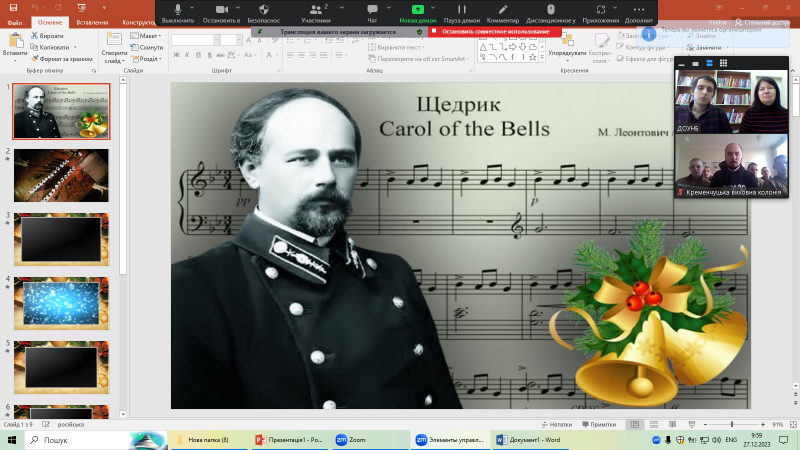Show single speaker in Zoom video panel
Viewport: 800px width, 450px height.
(695, 63)
